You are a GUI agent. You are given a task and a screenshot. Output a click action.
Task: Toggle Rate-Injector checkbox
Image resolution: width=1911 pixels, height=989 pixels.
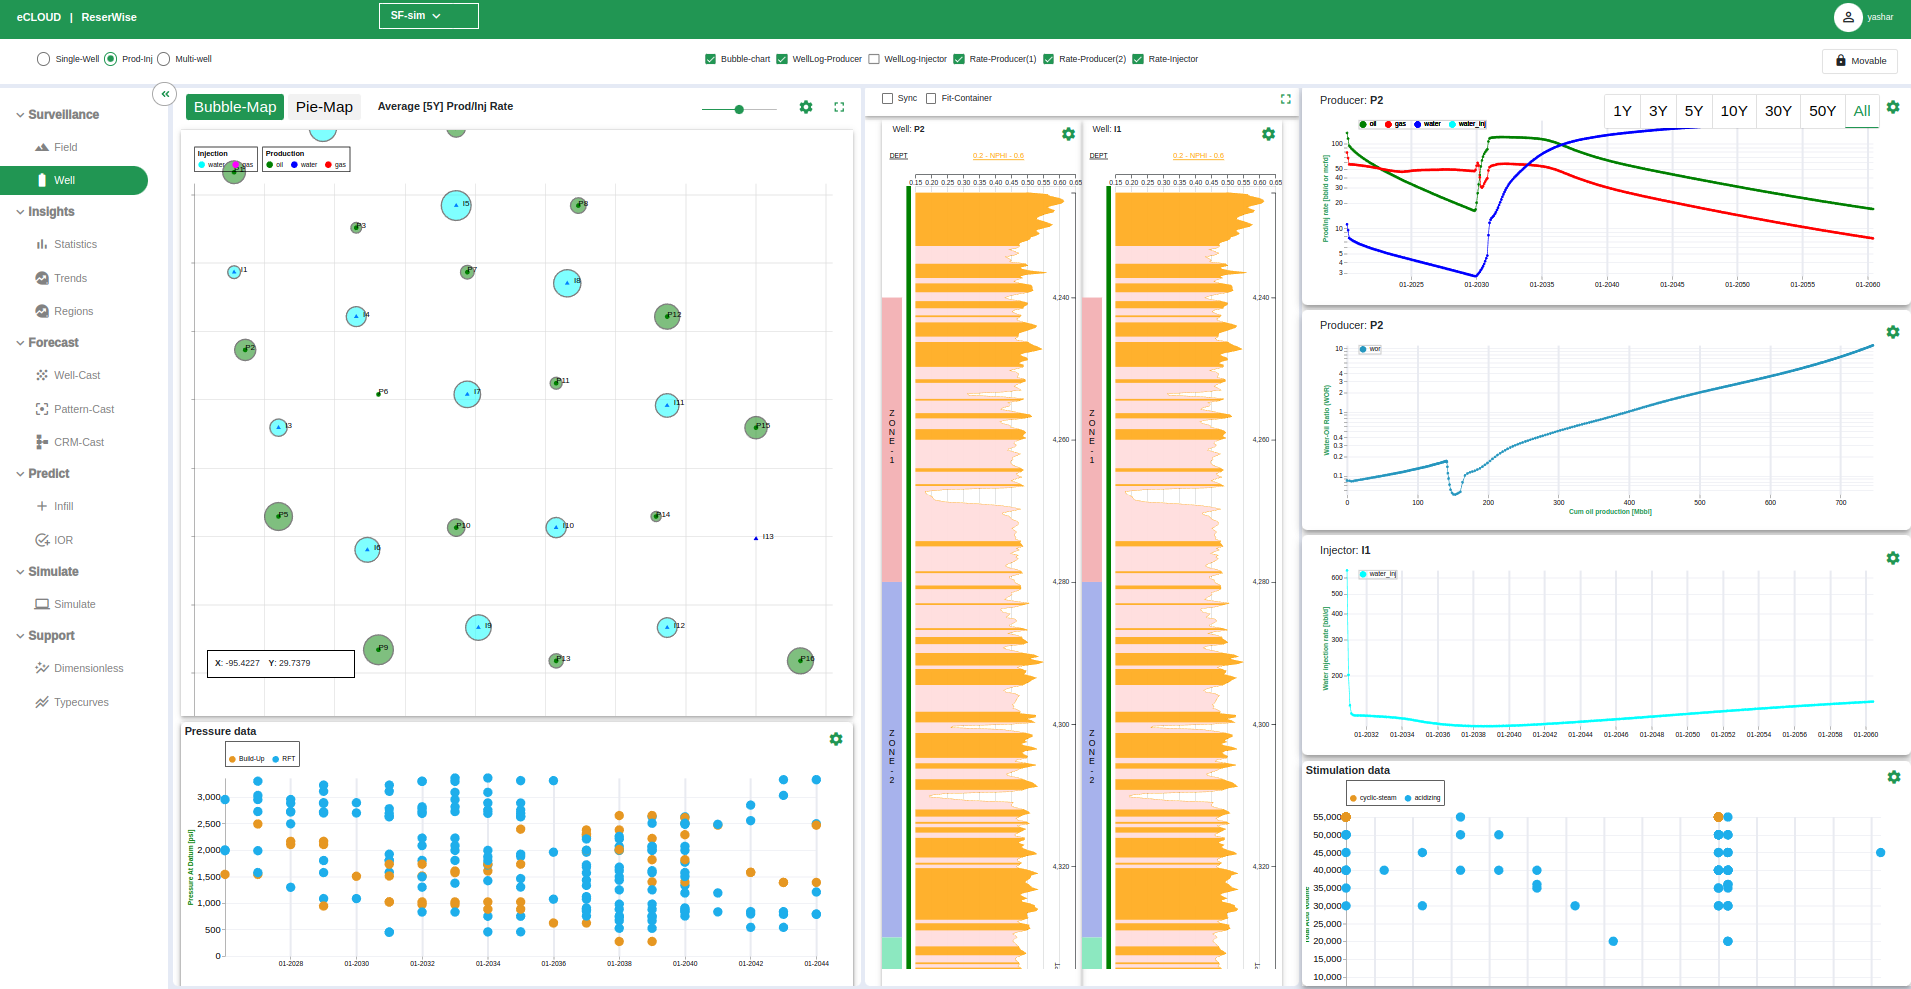point(1138,59)
